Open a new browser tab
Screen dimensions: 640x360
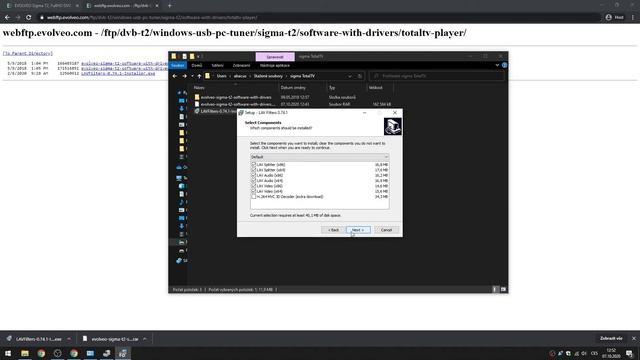pyautogui.click(x=169, y=6)
